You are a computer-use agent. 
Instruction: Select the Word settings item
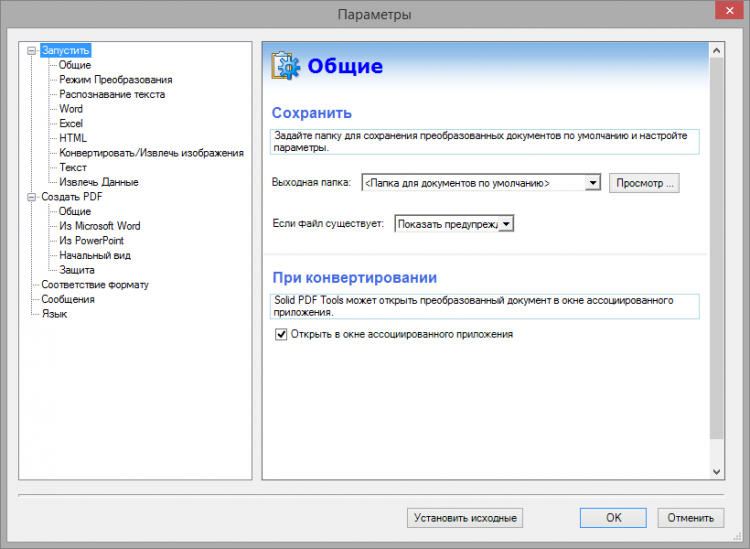point(71,109)
